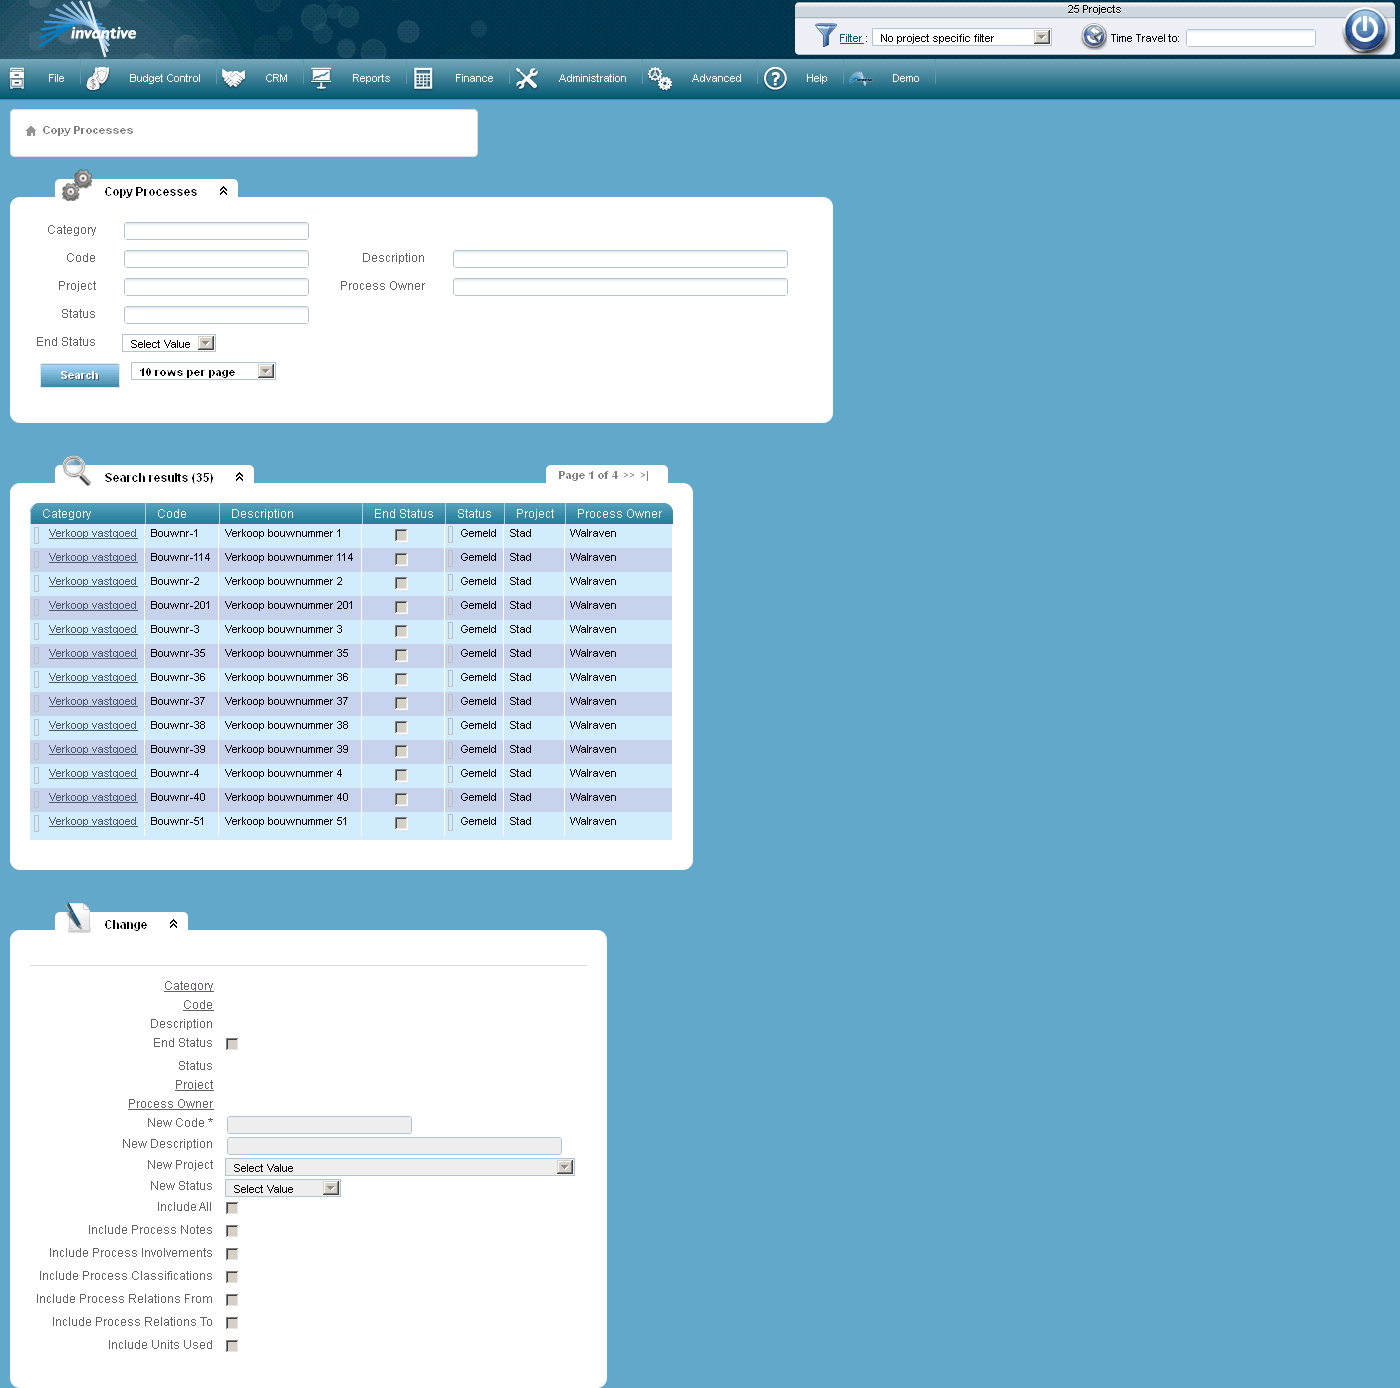This screenshot has width=1400, height=1388.
Task: Click the Advanced gears icon
Action: pos(659,78)
